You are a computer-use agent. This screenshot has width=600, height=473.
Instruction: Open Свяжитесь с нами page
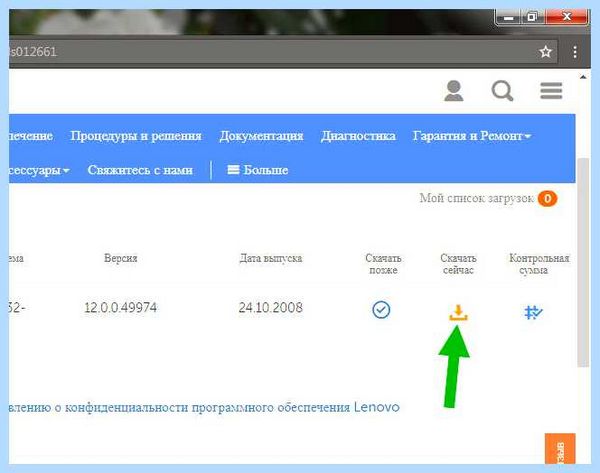[140, 170]
